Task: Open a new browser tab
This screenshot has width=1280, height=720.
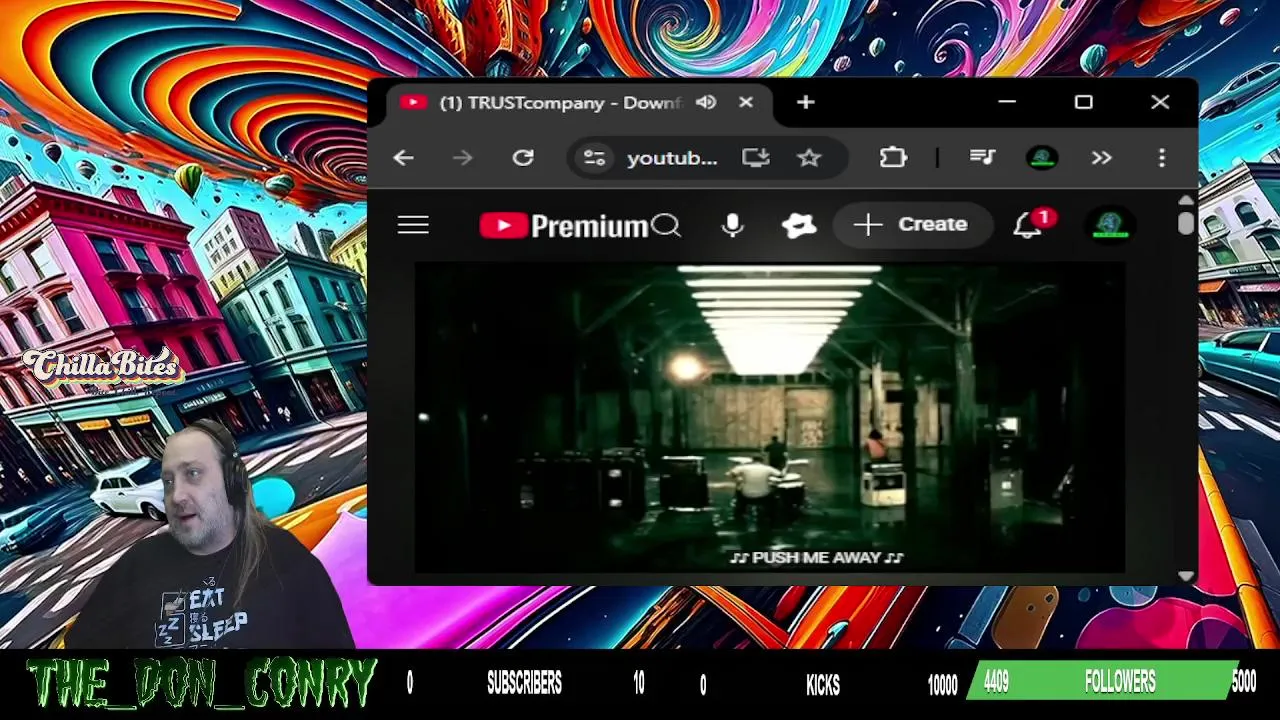Action: (x=805, y=102)
